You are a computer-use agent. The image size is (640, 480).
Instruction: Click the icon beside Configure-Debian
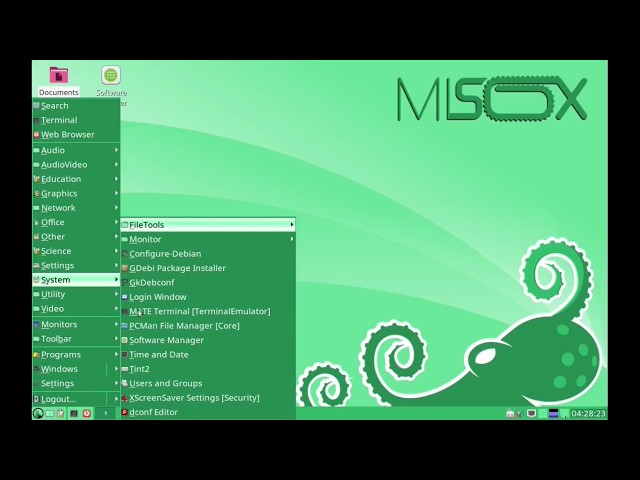124,254
